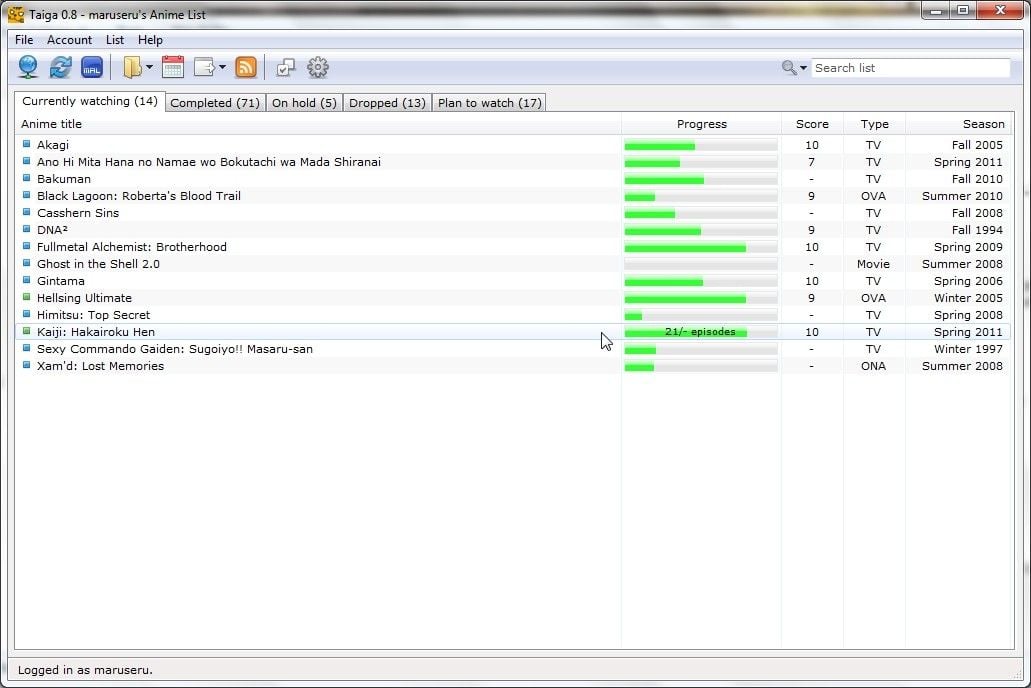Click the Movie type in Ghost in the Shell row
Screen dimensions: 1031x688
click(873, 264)
